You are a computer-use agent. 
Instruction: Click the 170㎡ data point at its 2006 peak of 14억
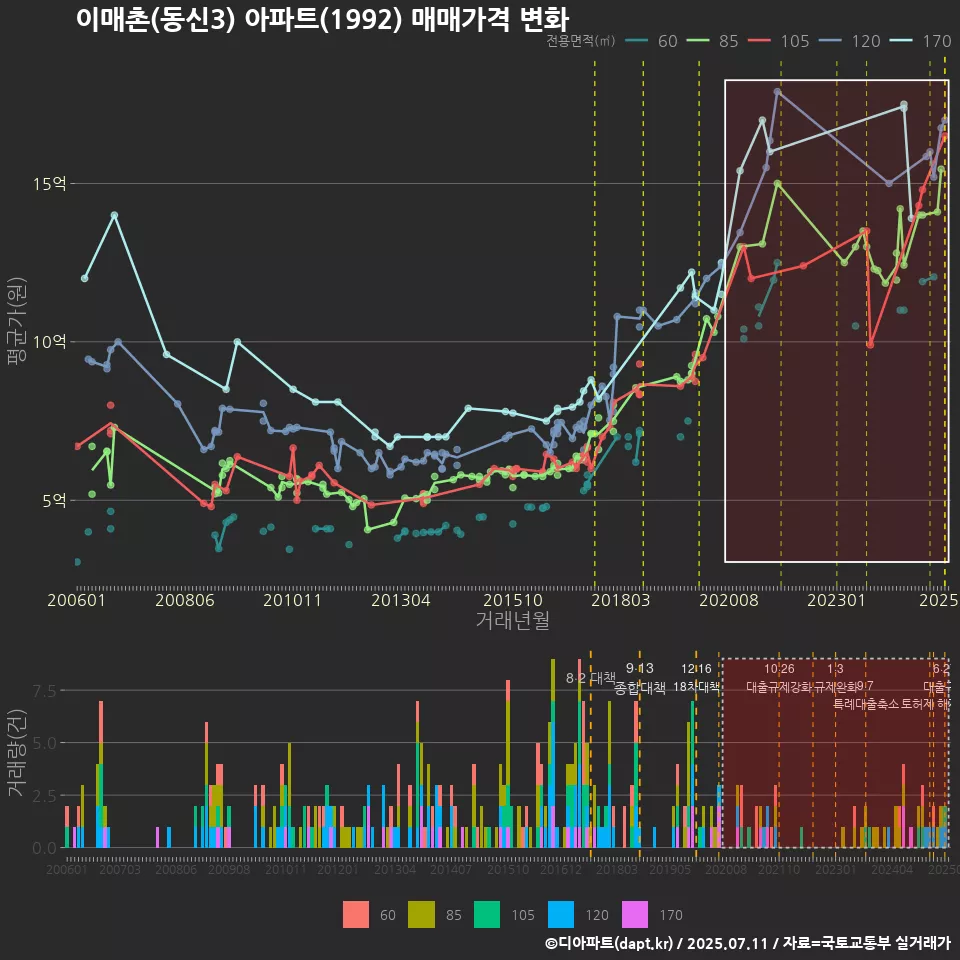(x=114, y=215)
